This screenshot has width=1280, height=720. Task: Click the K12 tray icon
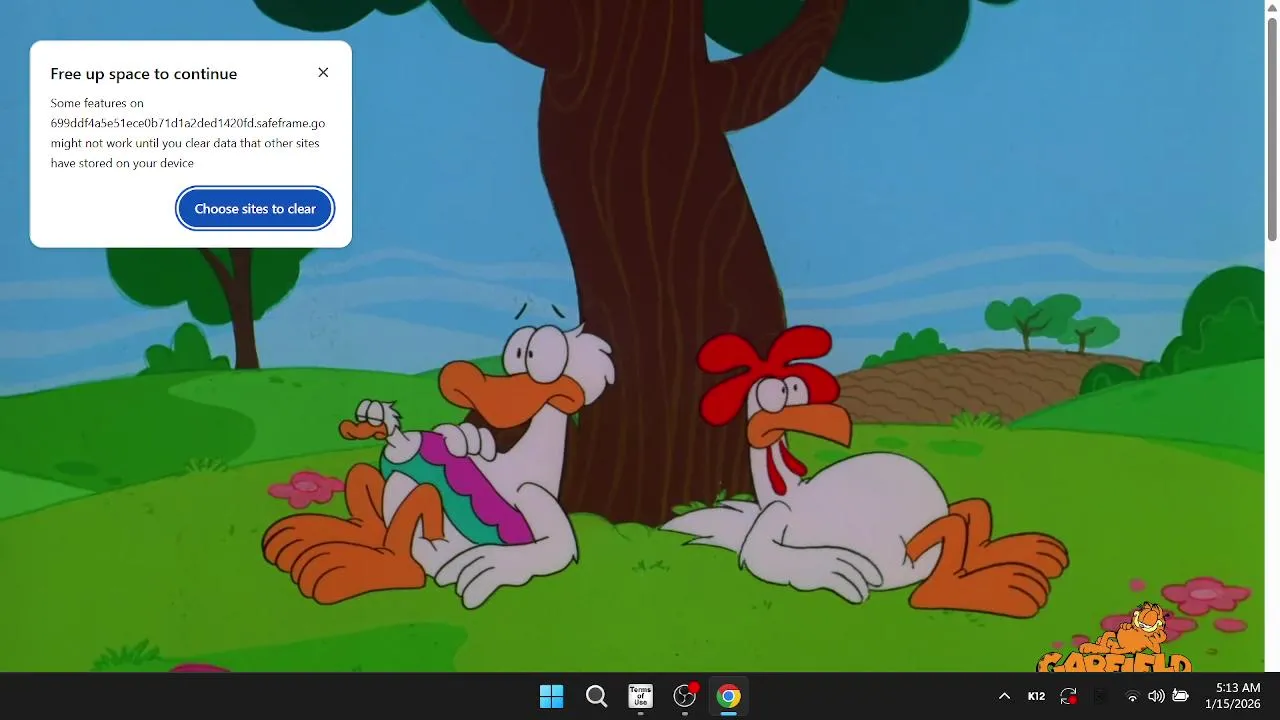click(1036, 696)
